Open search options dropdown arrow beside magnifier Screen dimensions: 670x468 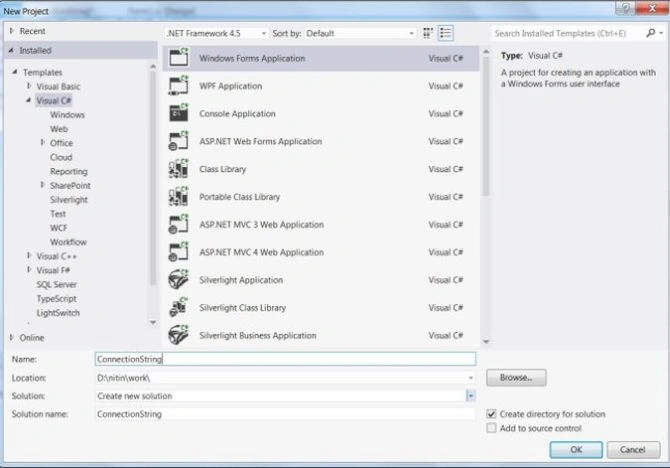(661, 33)
